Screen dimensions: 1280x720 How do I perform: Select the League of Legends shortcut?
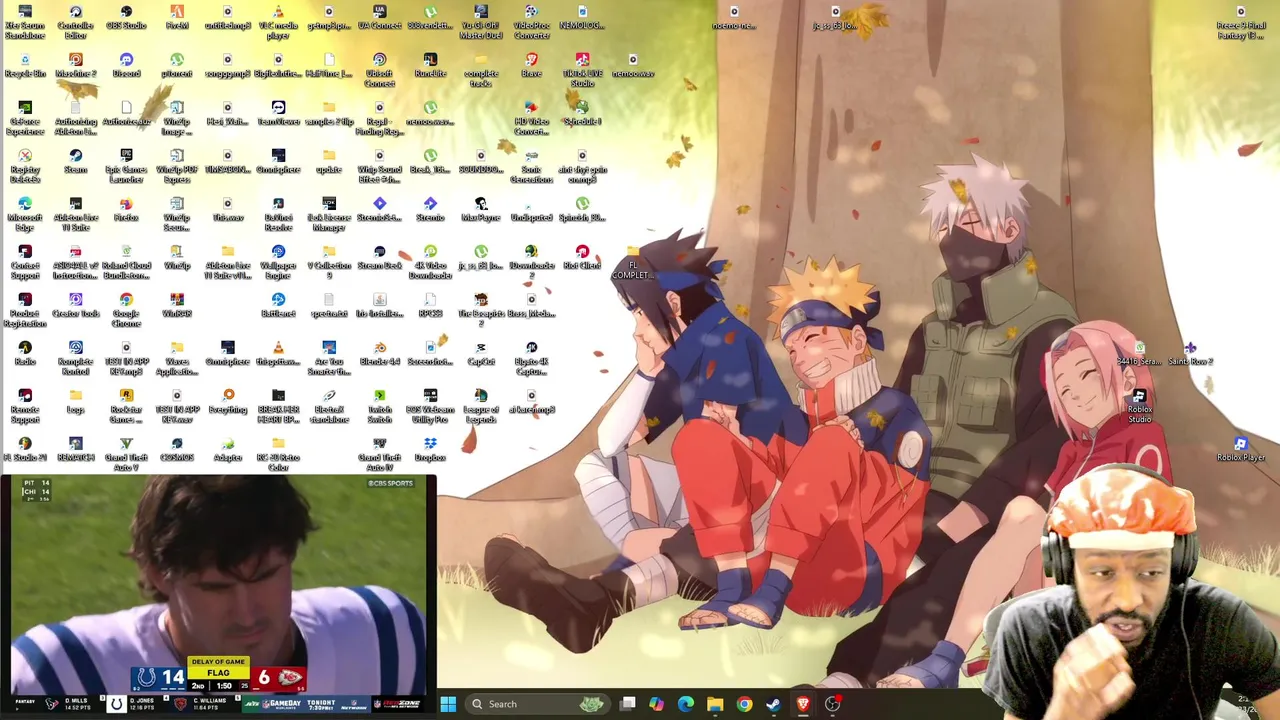[480, 407]
